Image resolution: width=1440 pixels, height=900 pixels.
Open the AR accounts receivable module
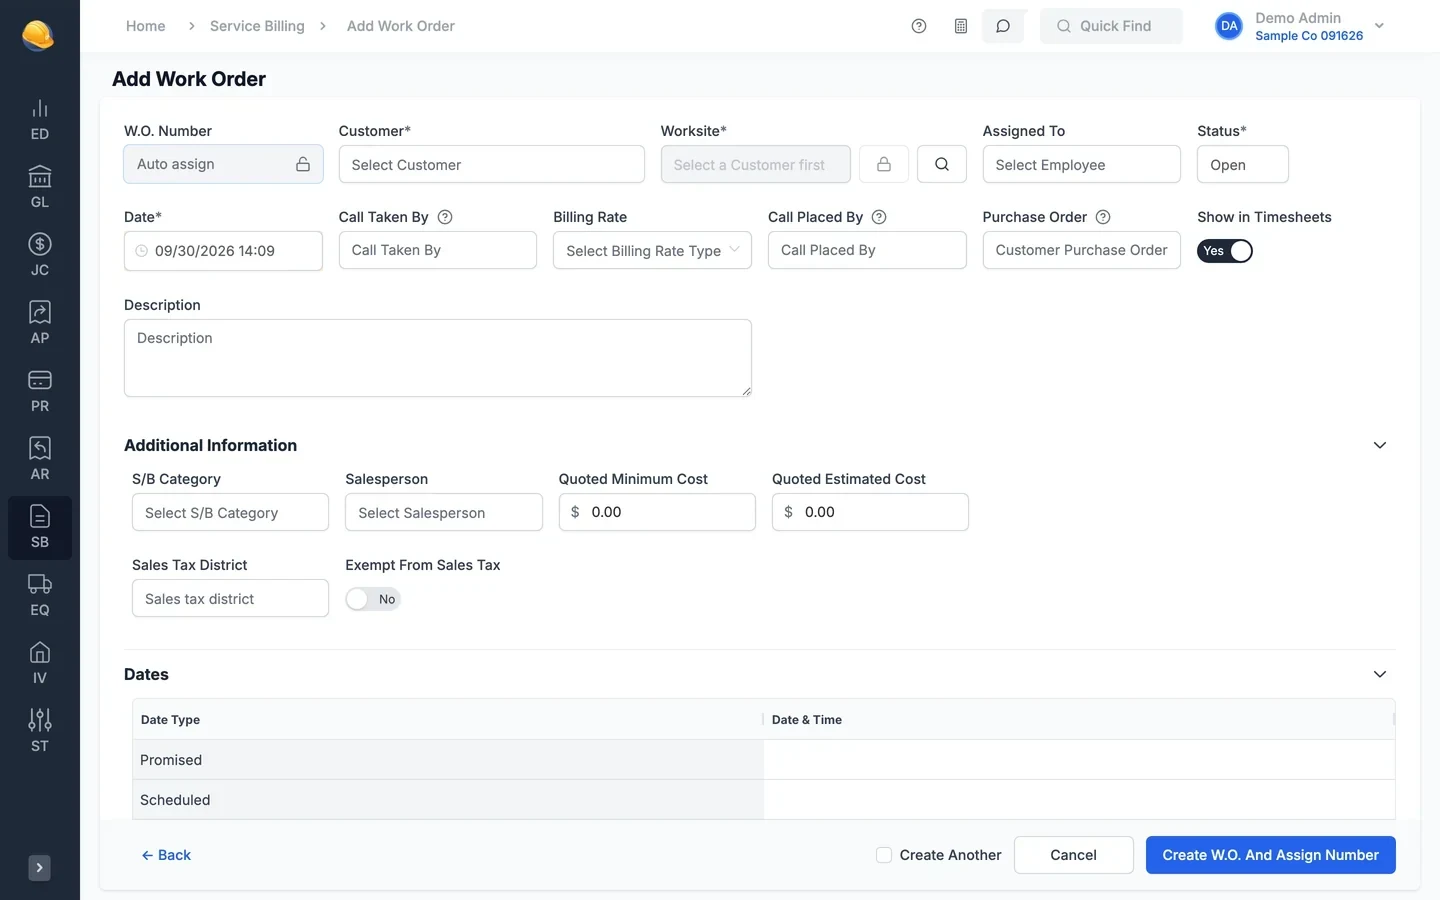[39, 460]
